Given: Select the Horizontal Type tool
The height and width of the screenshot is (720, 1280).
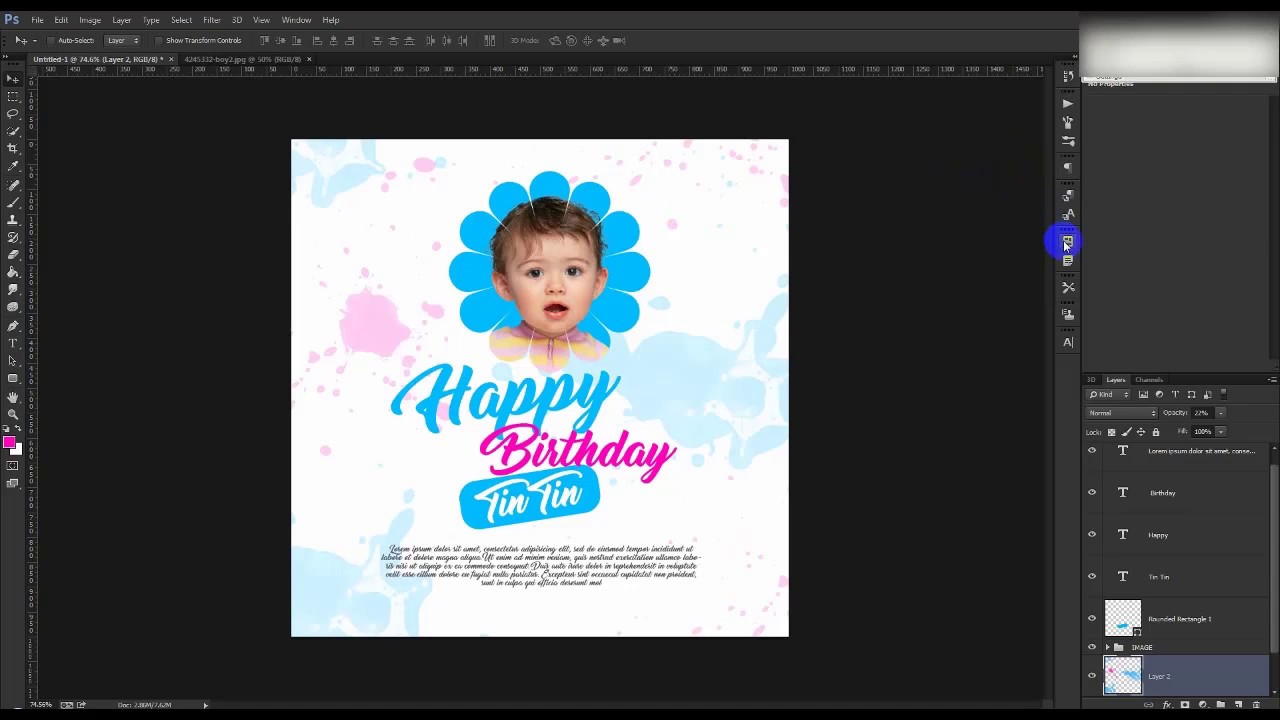Looking at the screenshot, I should click(x=13, y=343).
